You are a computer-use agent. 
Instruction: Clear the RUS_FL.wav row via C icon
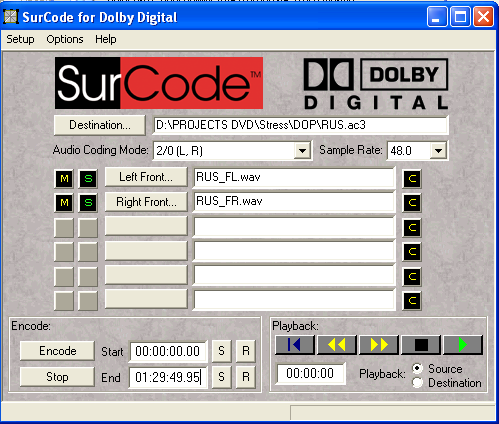point(412,179)
